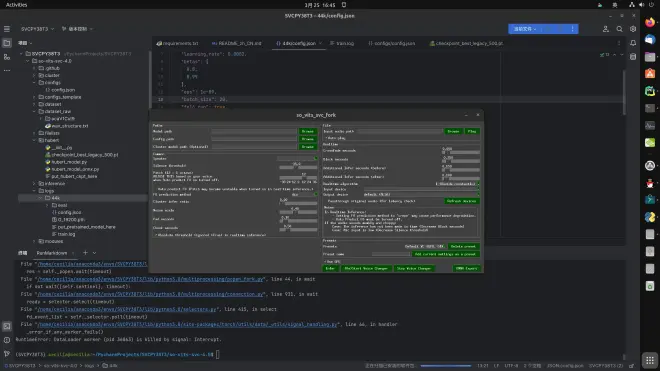Adjust the Crossfade seconds slider

click(460, 152)
